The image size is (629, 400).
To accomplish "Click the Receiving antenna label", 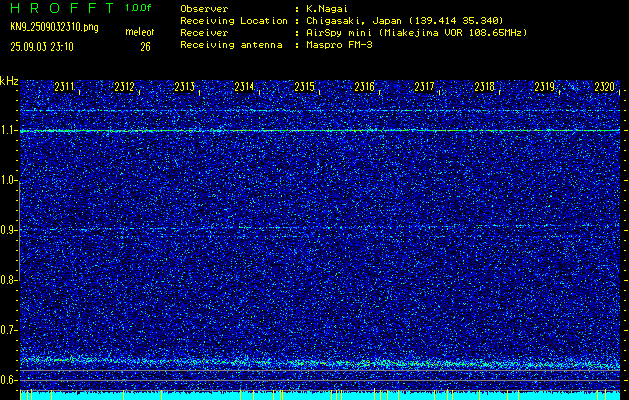I will [x=231, y=45].
